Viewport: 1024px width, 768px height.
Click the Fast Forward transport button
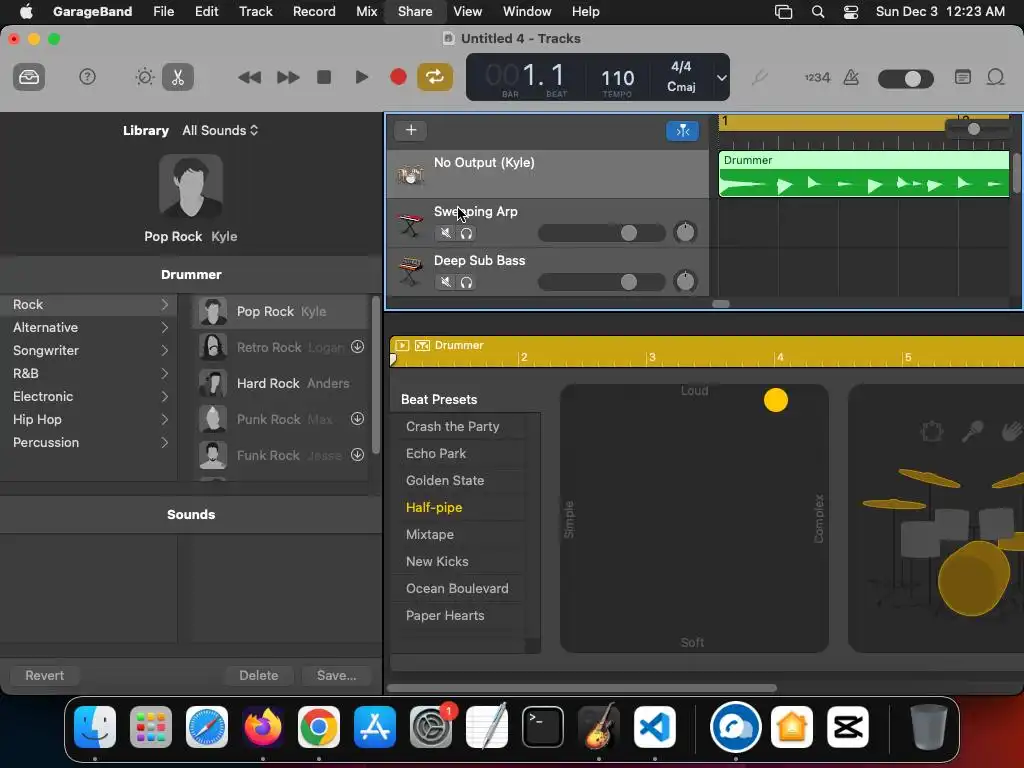(x=287, y=78)
